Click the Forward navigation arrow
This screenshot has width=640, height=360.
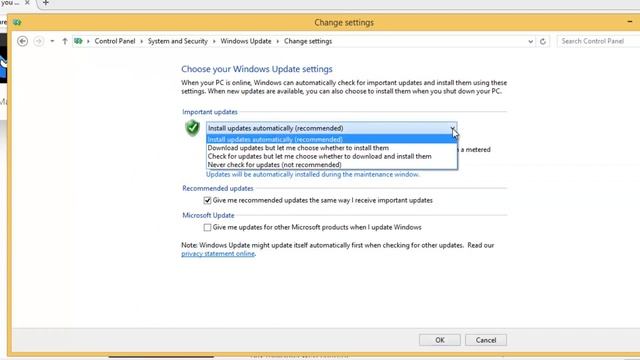click(x=38, y=41)
